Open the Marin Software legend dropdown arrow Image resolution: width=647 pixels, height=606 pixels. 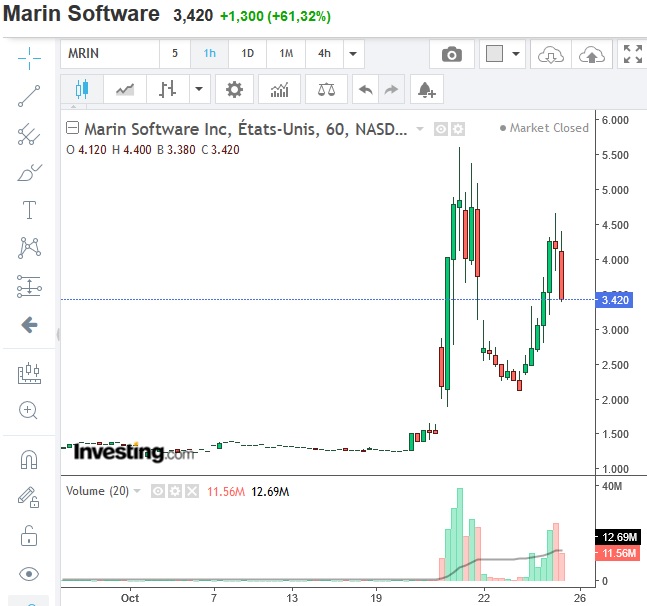point(420,129)
